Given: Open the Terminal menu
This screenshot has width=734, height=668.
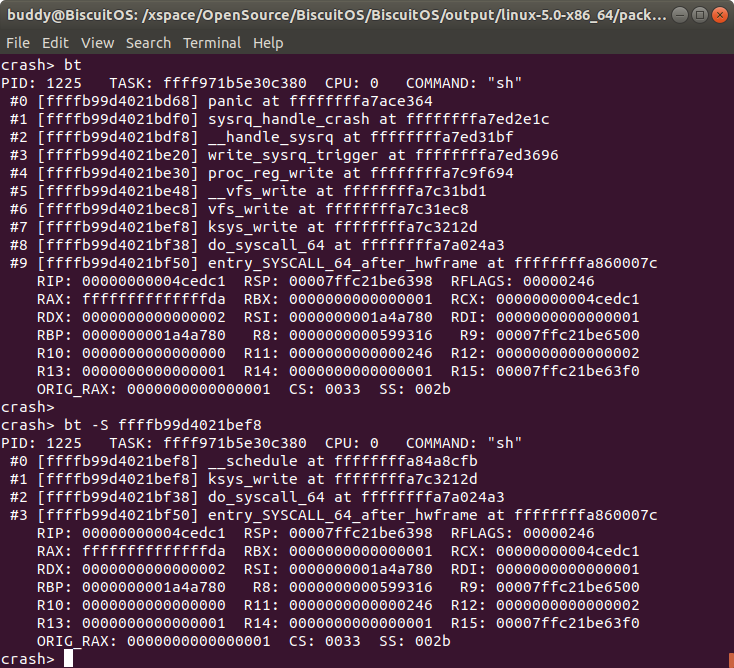Looking at the screenshot, I should (211, 43).
